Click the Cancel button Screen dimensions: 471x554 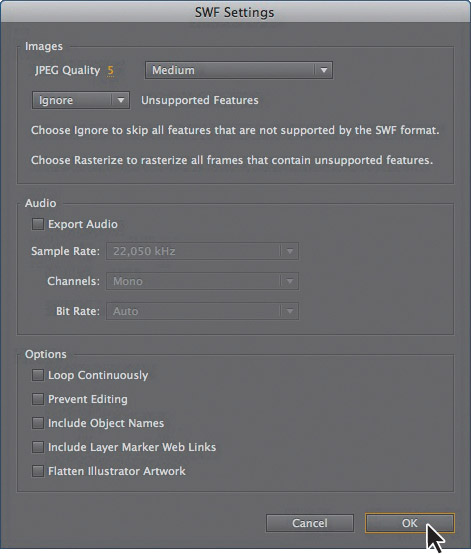coord(310,523)
